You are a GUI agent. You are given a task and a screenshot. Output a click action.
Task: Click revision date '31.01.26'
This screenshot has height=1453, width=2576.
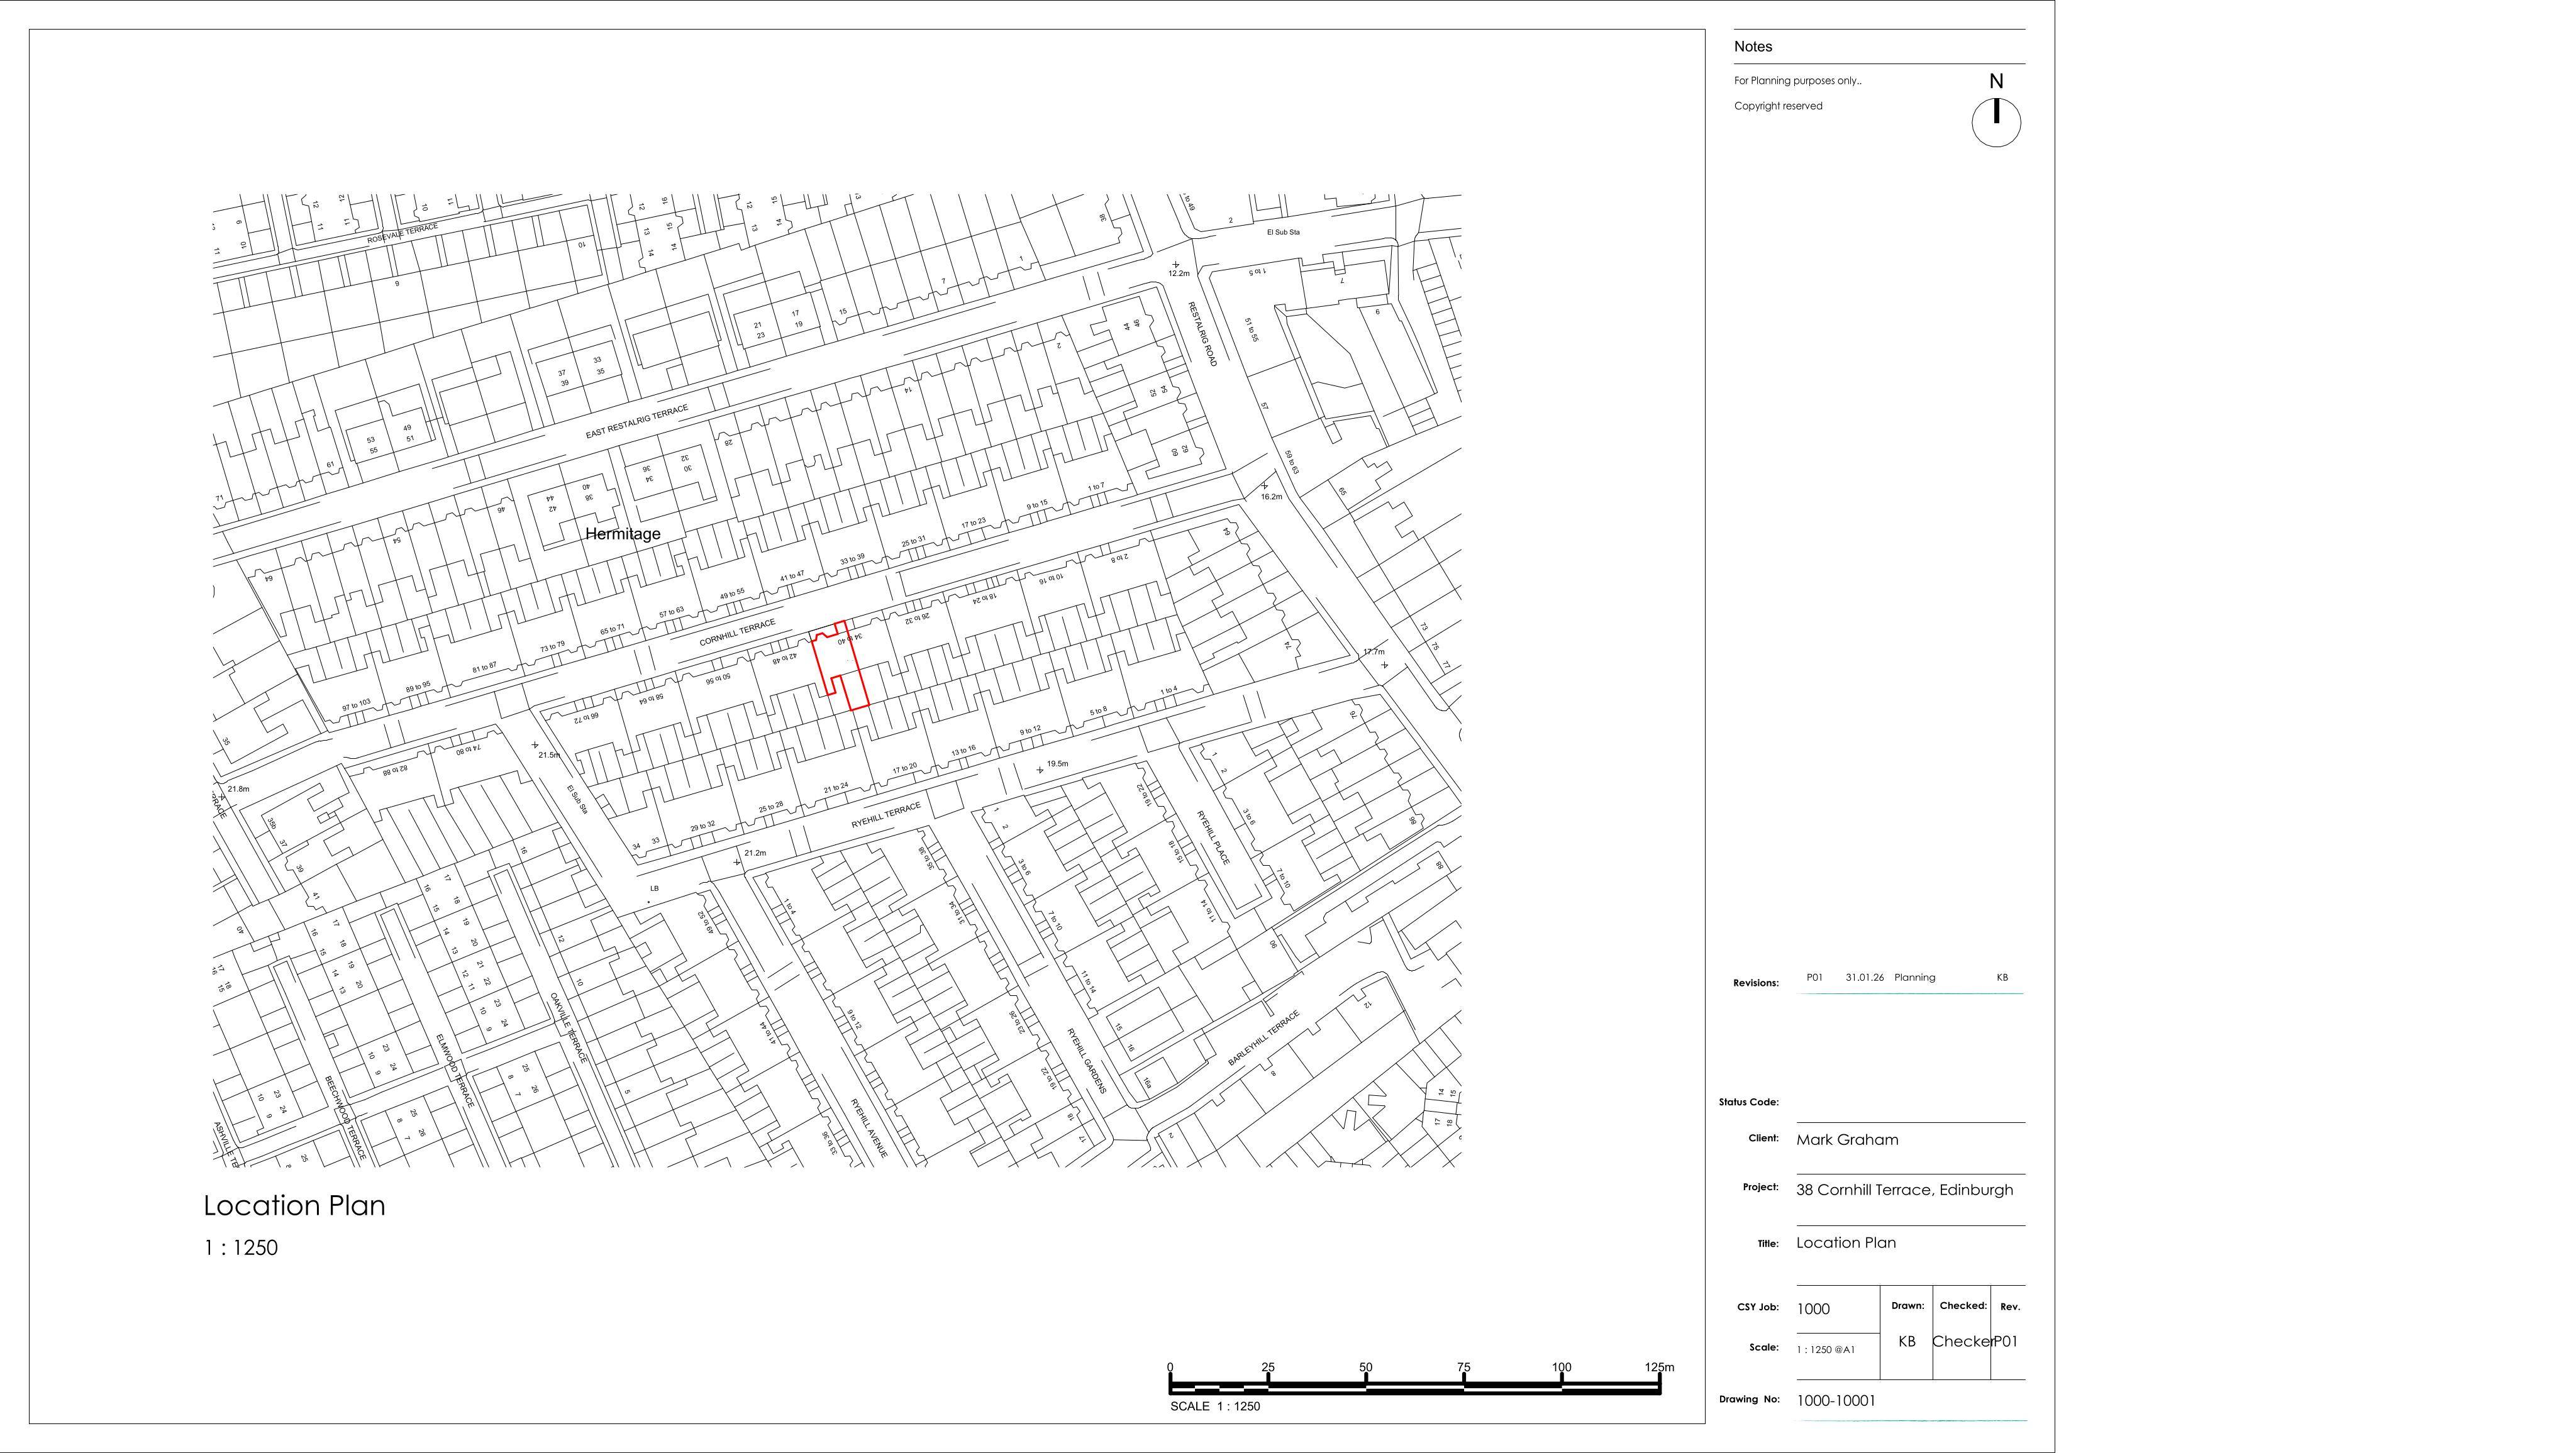pos(1865,977)
